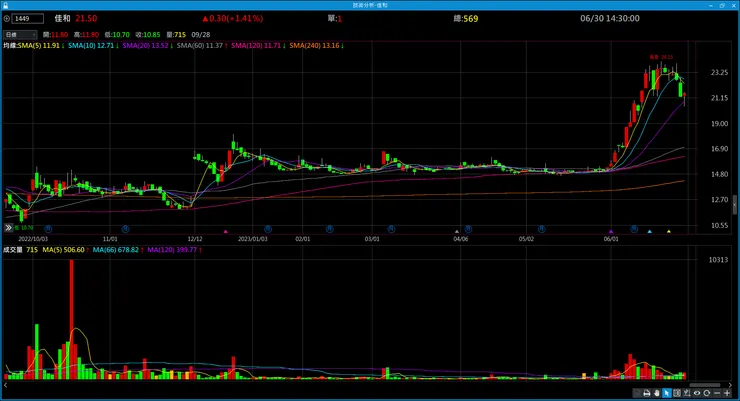The height and width of the screenshot is (401, 740).
Task: Edit the stock code field 1449
Action: [x=28, y=19]
